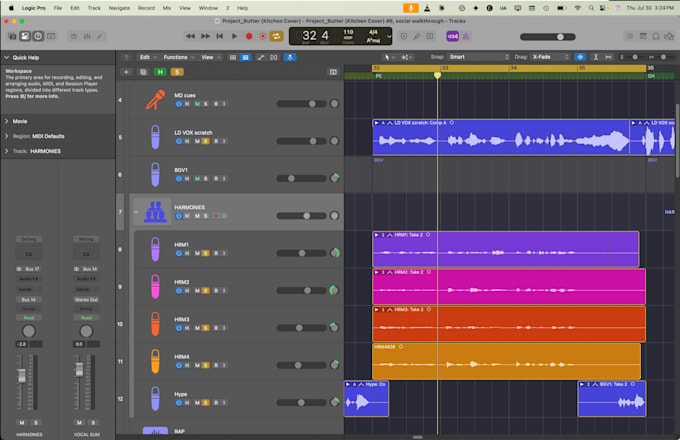
Task: Collapse the HARMONIES track stack
Action: coord(136,212)
